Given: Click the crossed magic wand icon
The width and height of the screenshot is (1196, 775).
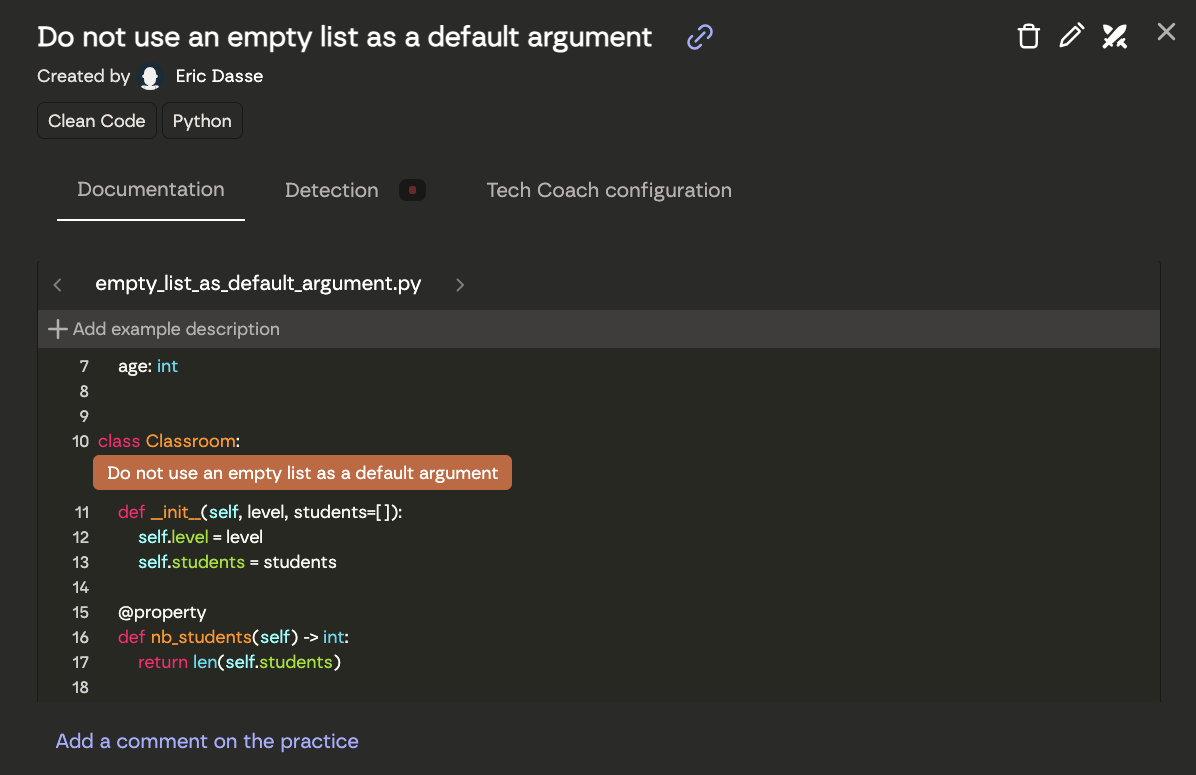Looking at the screenshot, I should 1114,37.
